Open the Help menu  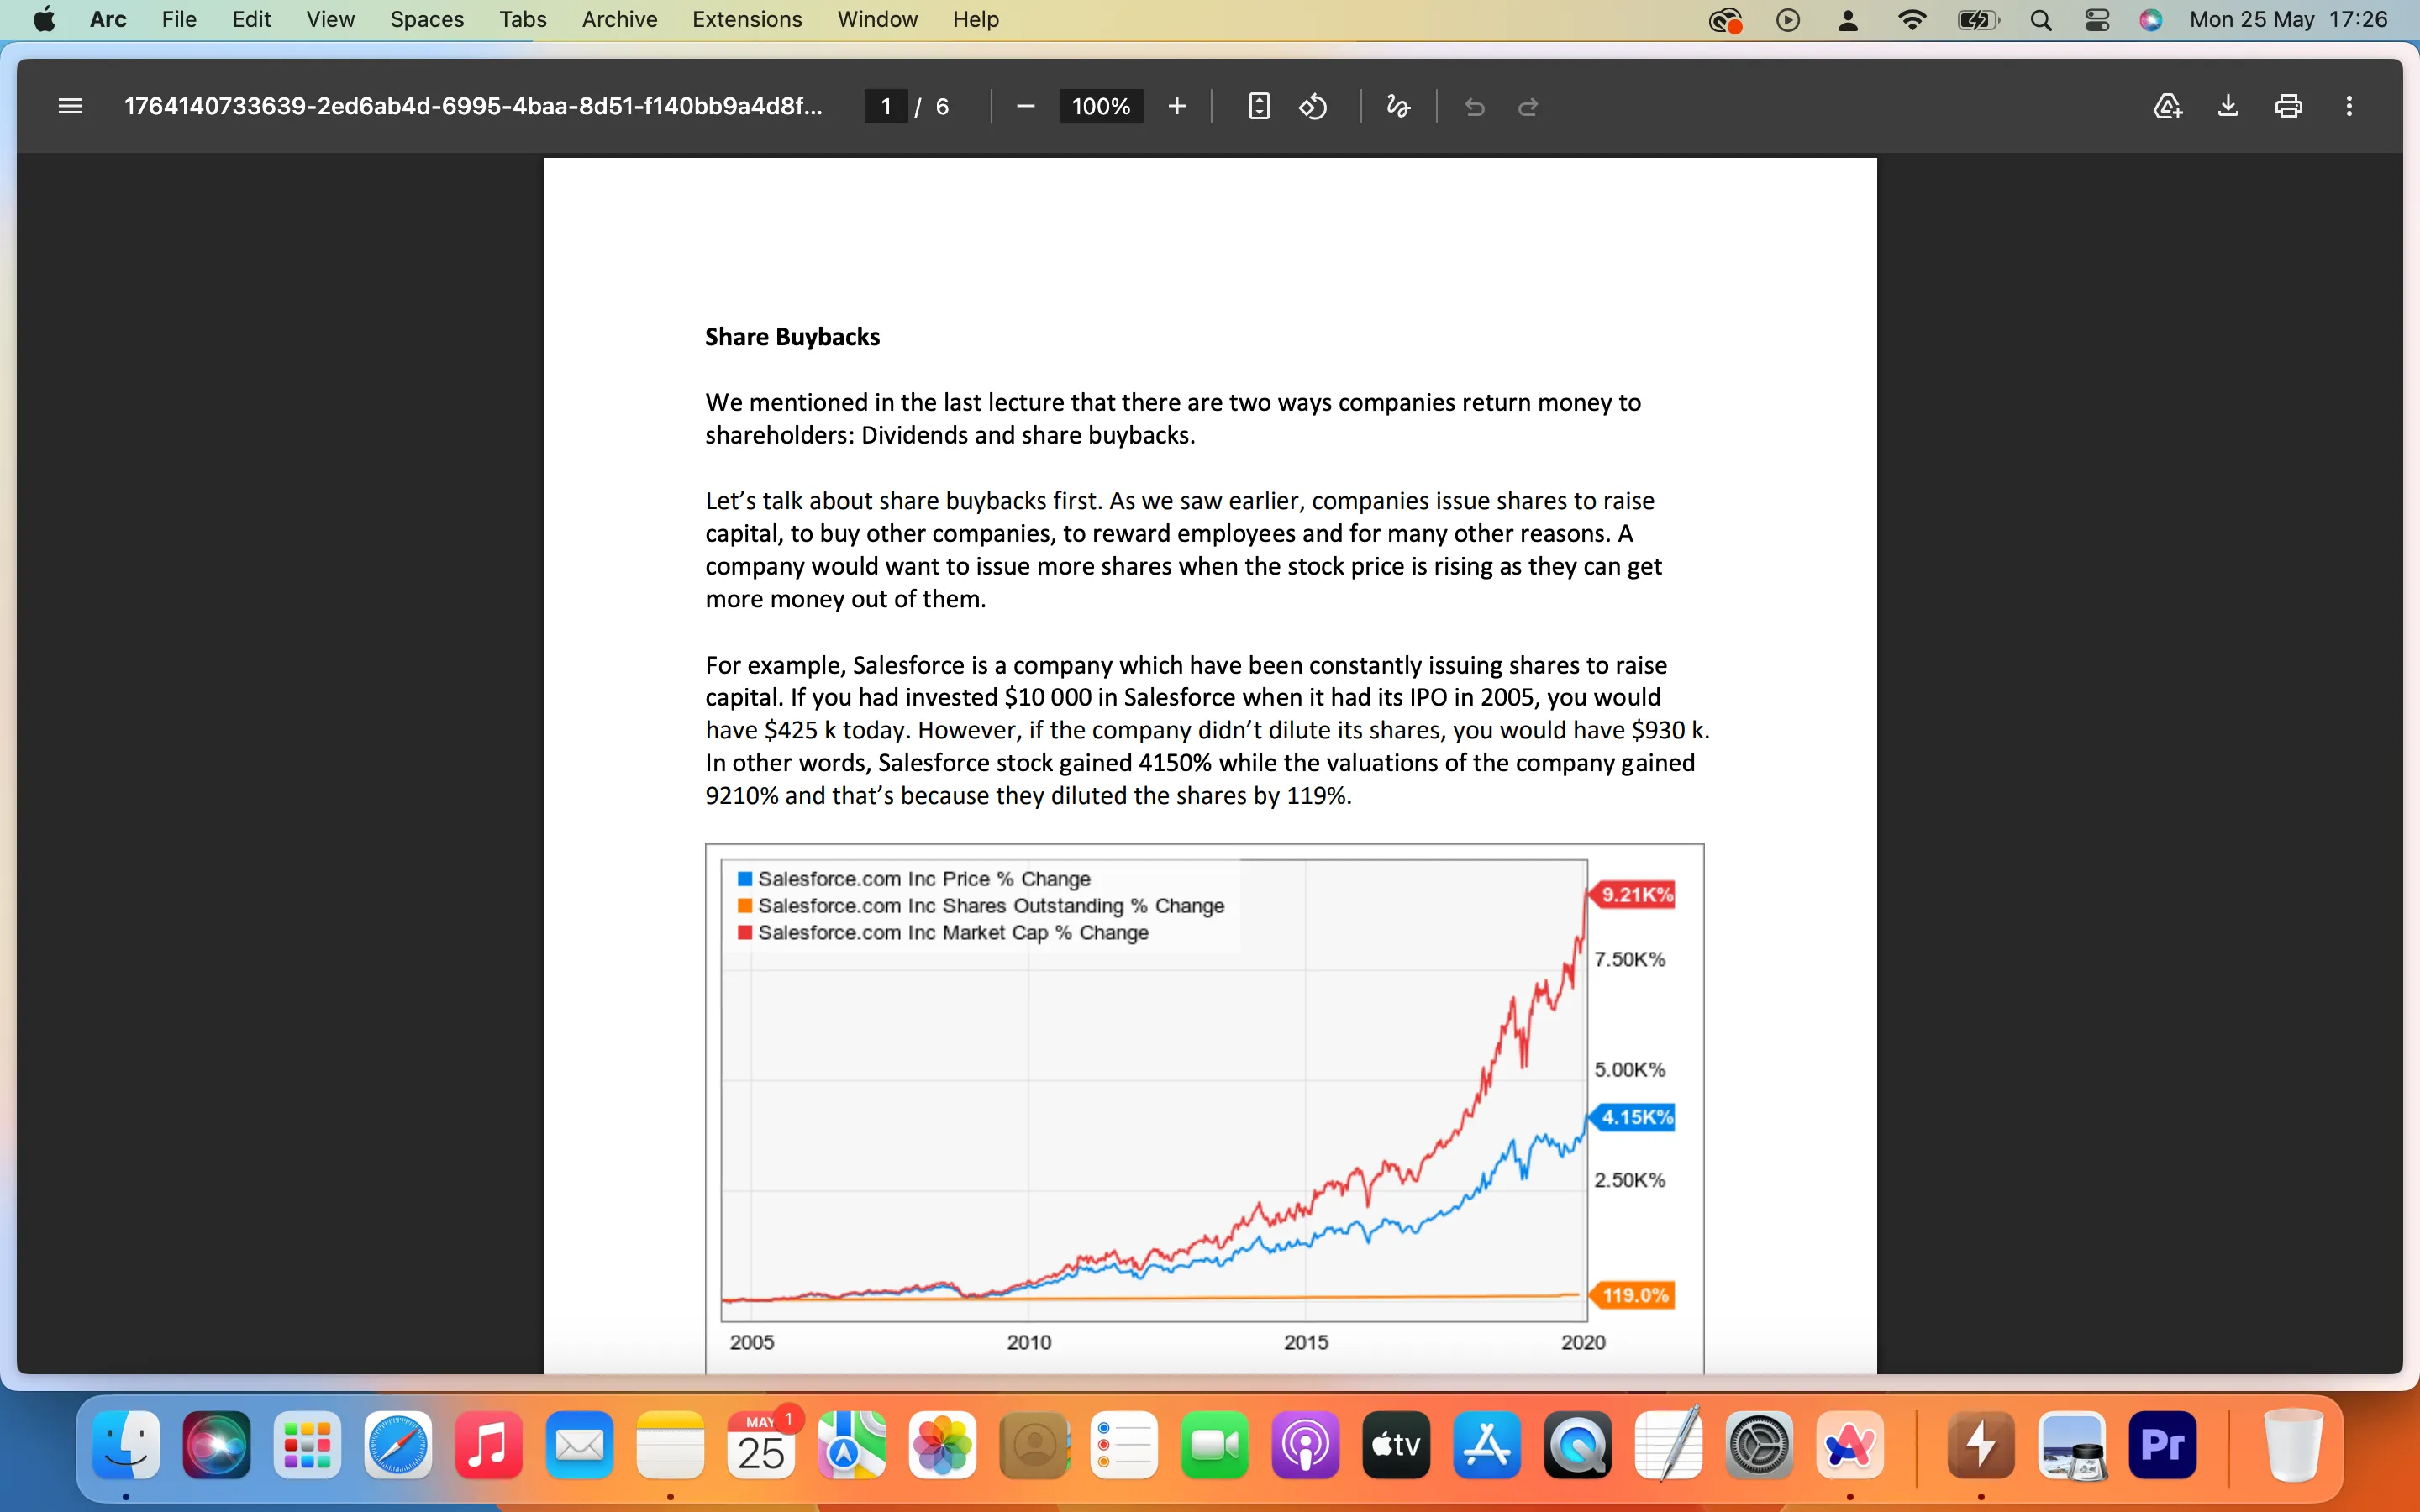pyautogui.click(x=975, y=19)
